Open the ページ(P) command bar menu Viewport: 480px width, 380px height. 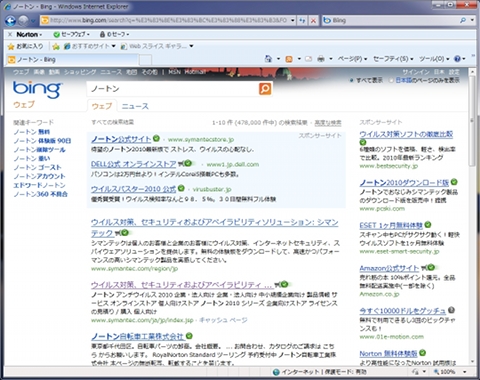tap(352, 59)
